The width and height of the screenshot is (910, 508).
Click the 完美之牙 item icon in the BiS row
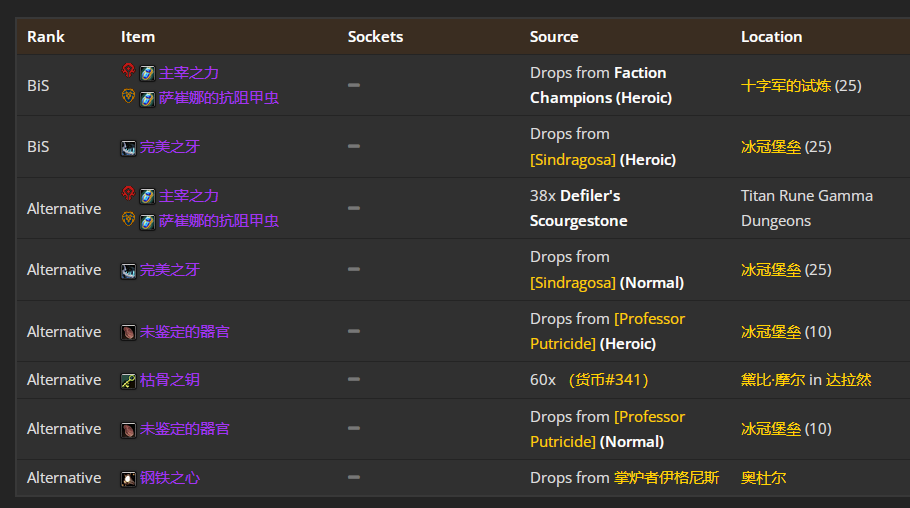[128, 147]
